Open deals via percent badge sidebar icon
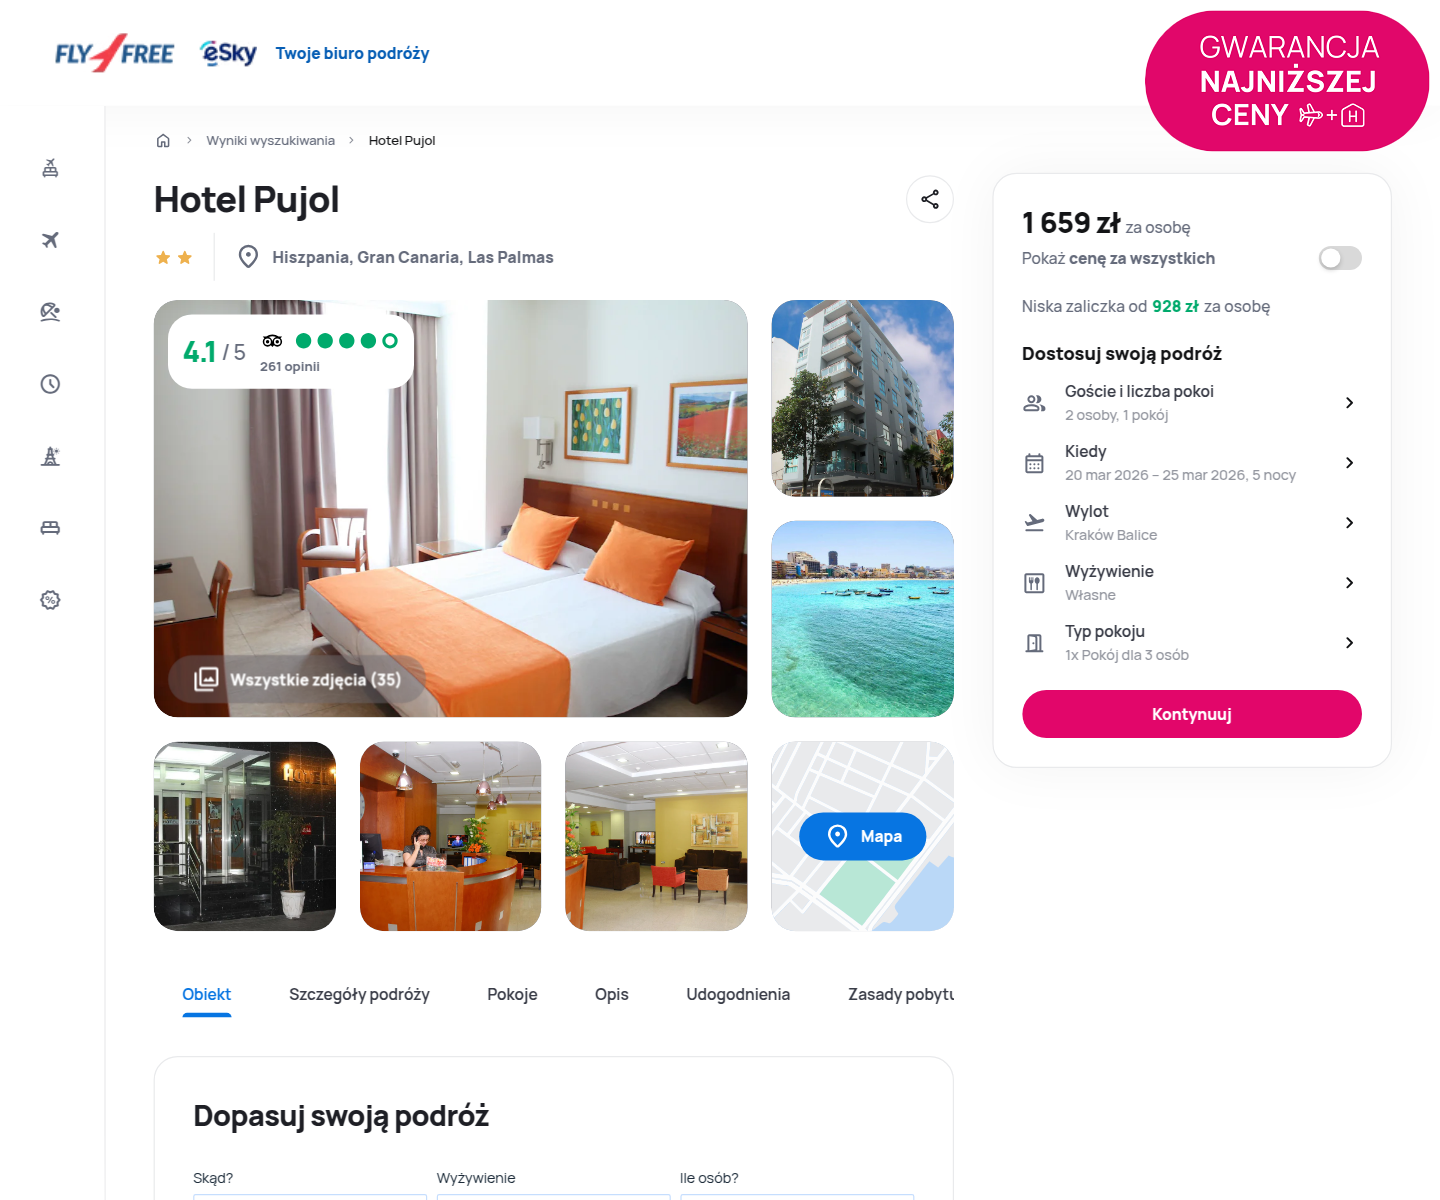This screenshot has width=1440, height=1200. [50, 600]
